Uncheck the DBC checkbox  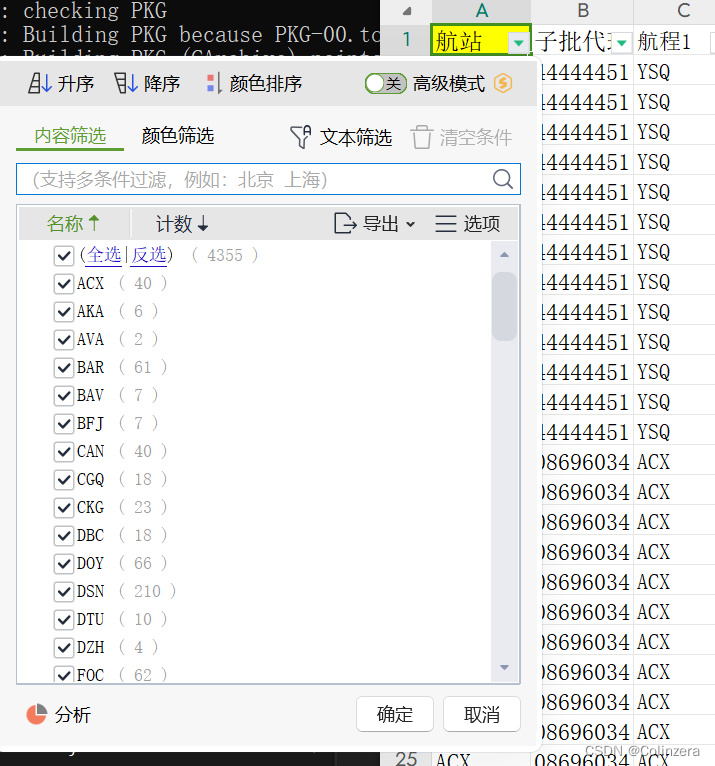63,536
